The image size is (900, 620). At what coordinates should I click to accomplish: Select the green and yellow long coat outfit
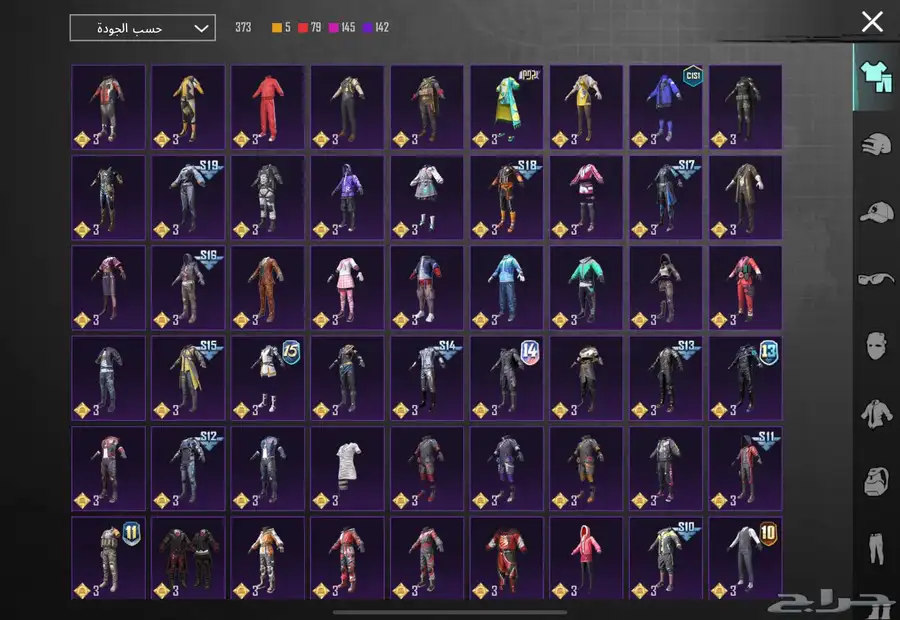pyautogui.click(x=506, y=107)
